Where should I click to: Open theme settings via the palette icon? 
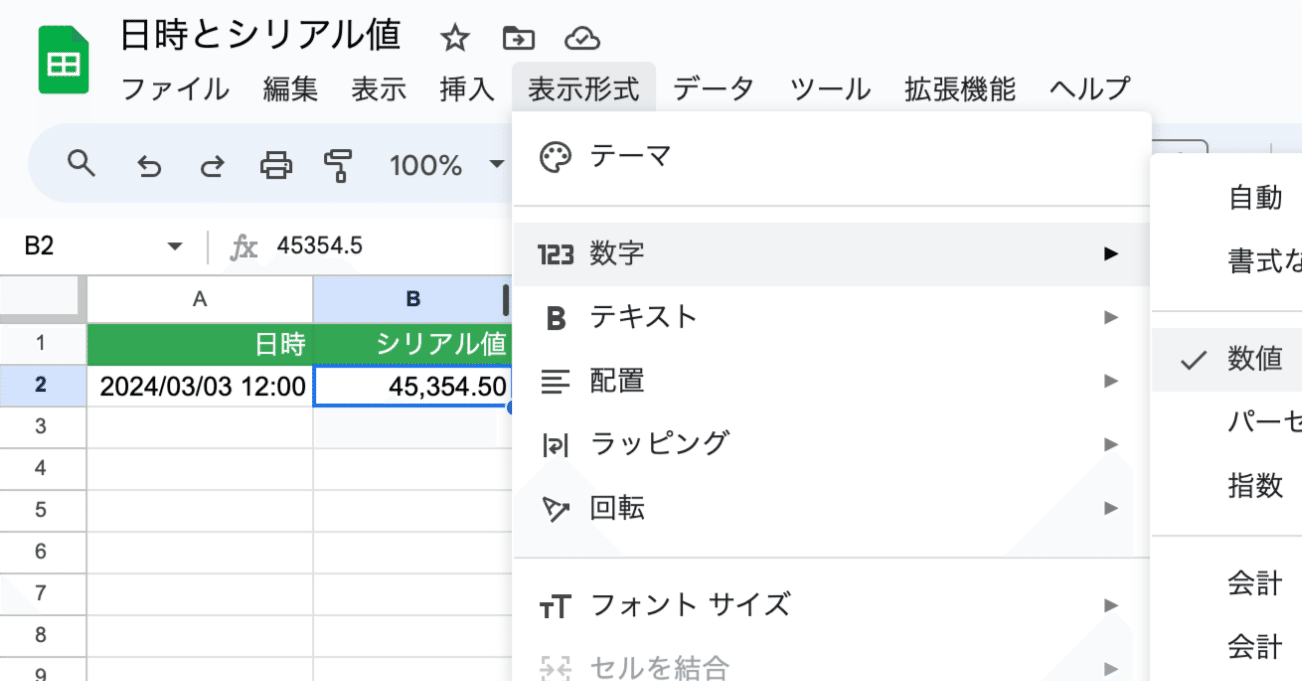click(556, 156)
